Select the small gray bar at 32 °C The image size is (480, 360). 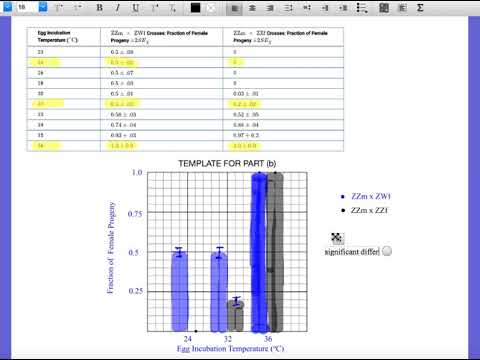(x=236, y=315)
